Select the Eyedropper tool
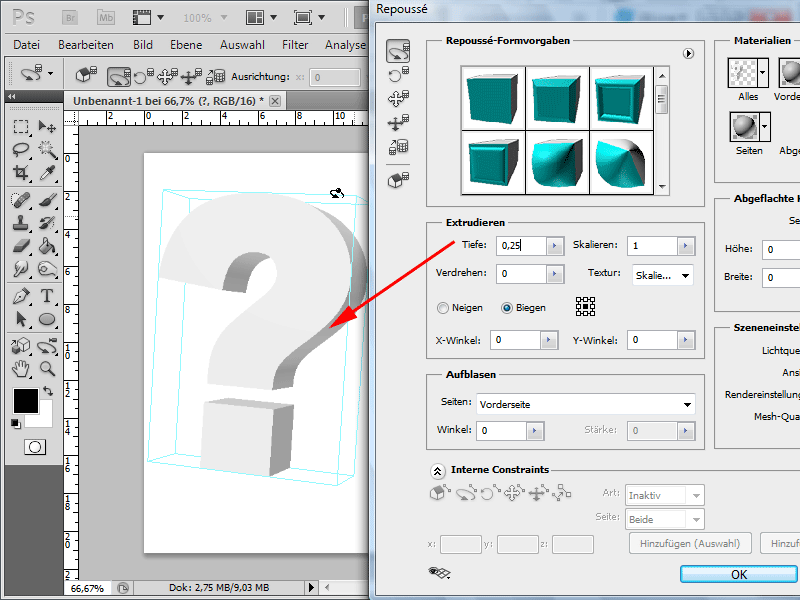The height and width of the screenshot is (600, 800). pyautogui.click(x=47, y=173)
